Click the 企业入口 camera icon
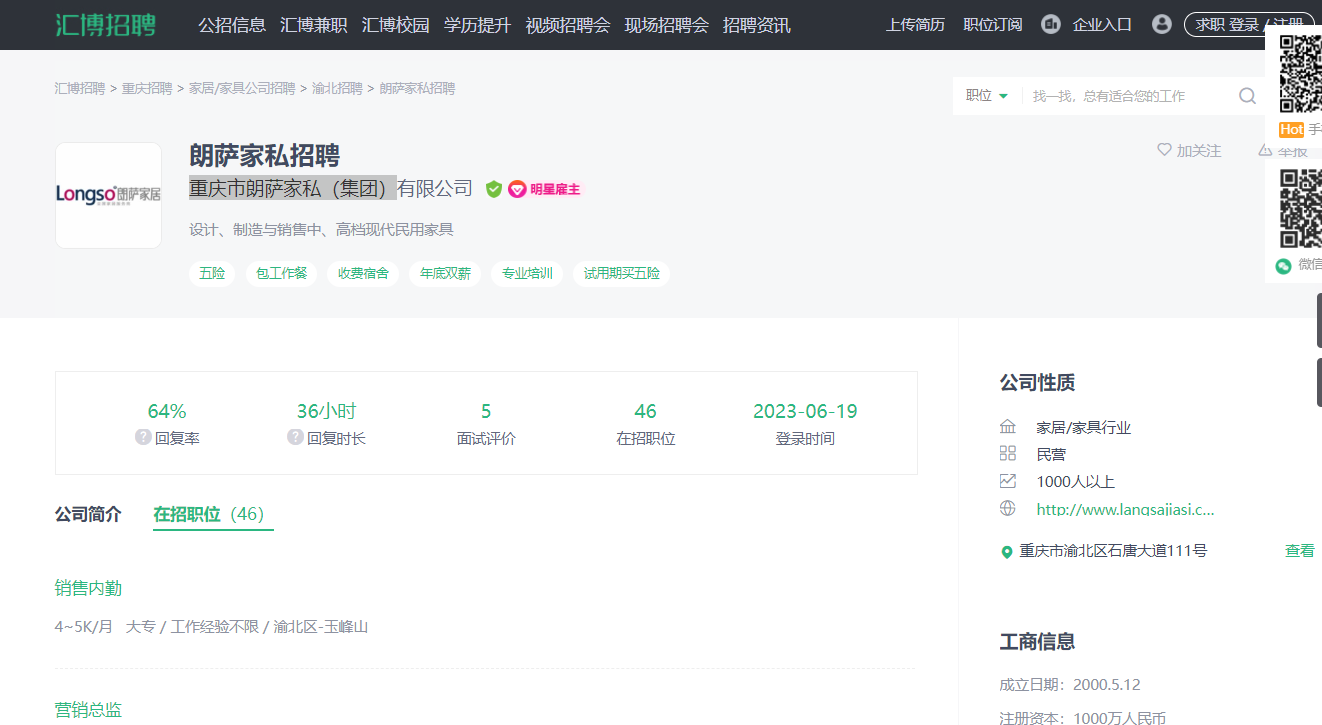Viewport: 1322px width, 725px height. pyautogui.click(x=1050, y=24)
